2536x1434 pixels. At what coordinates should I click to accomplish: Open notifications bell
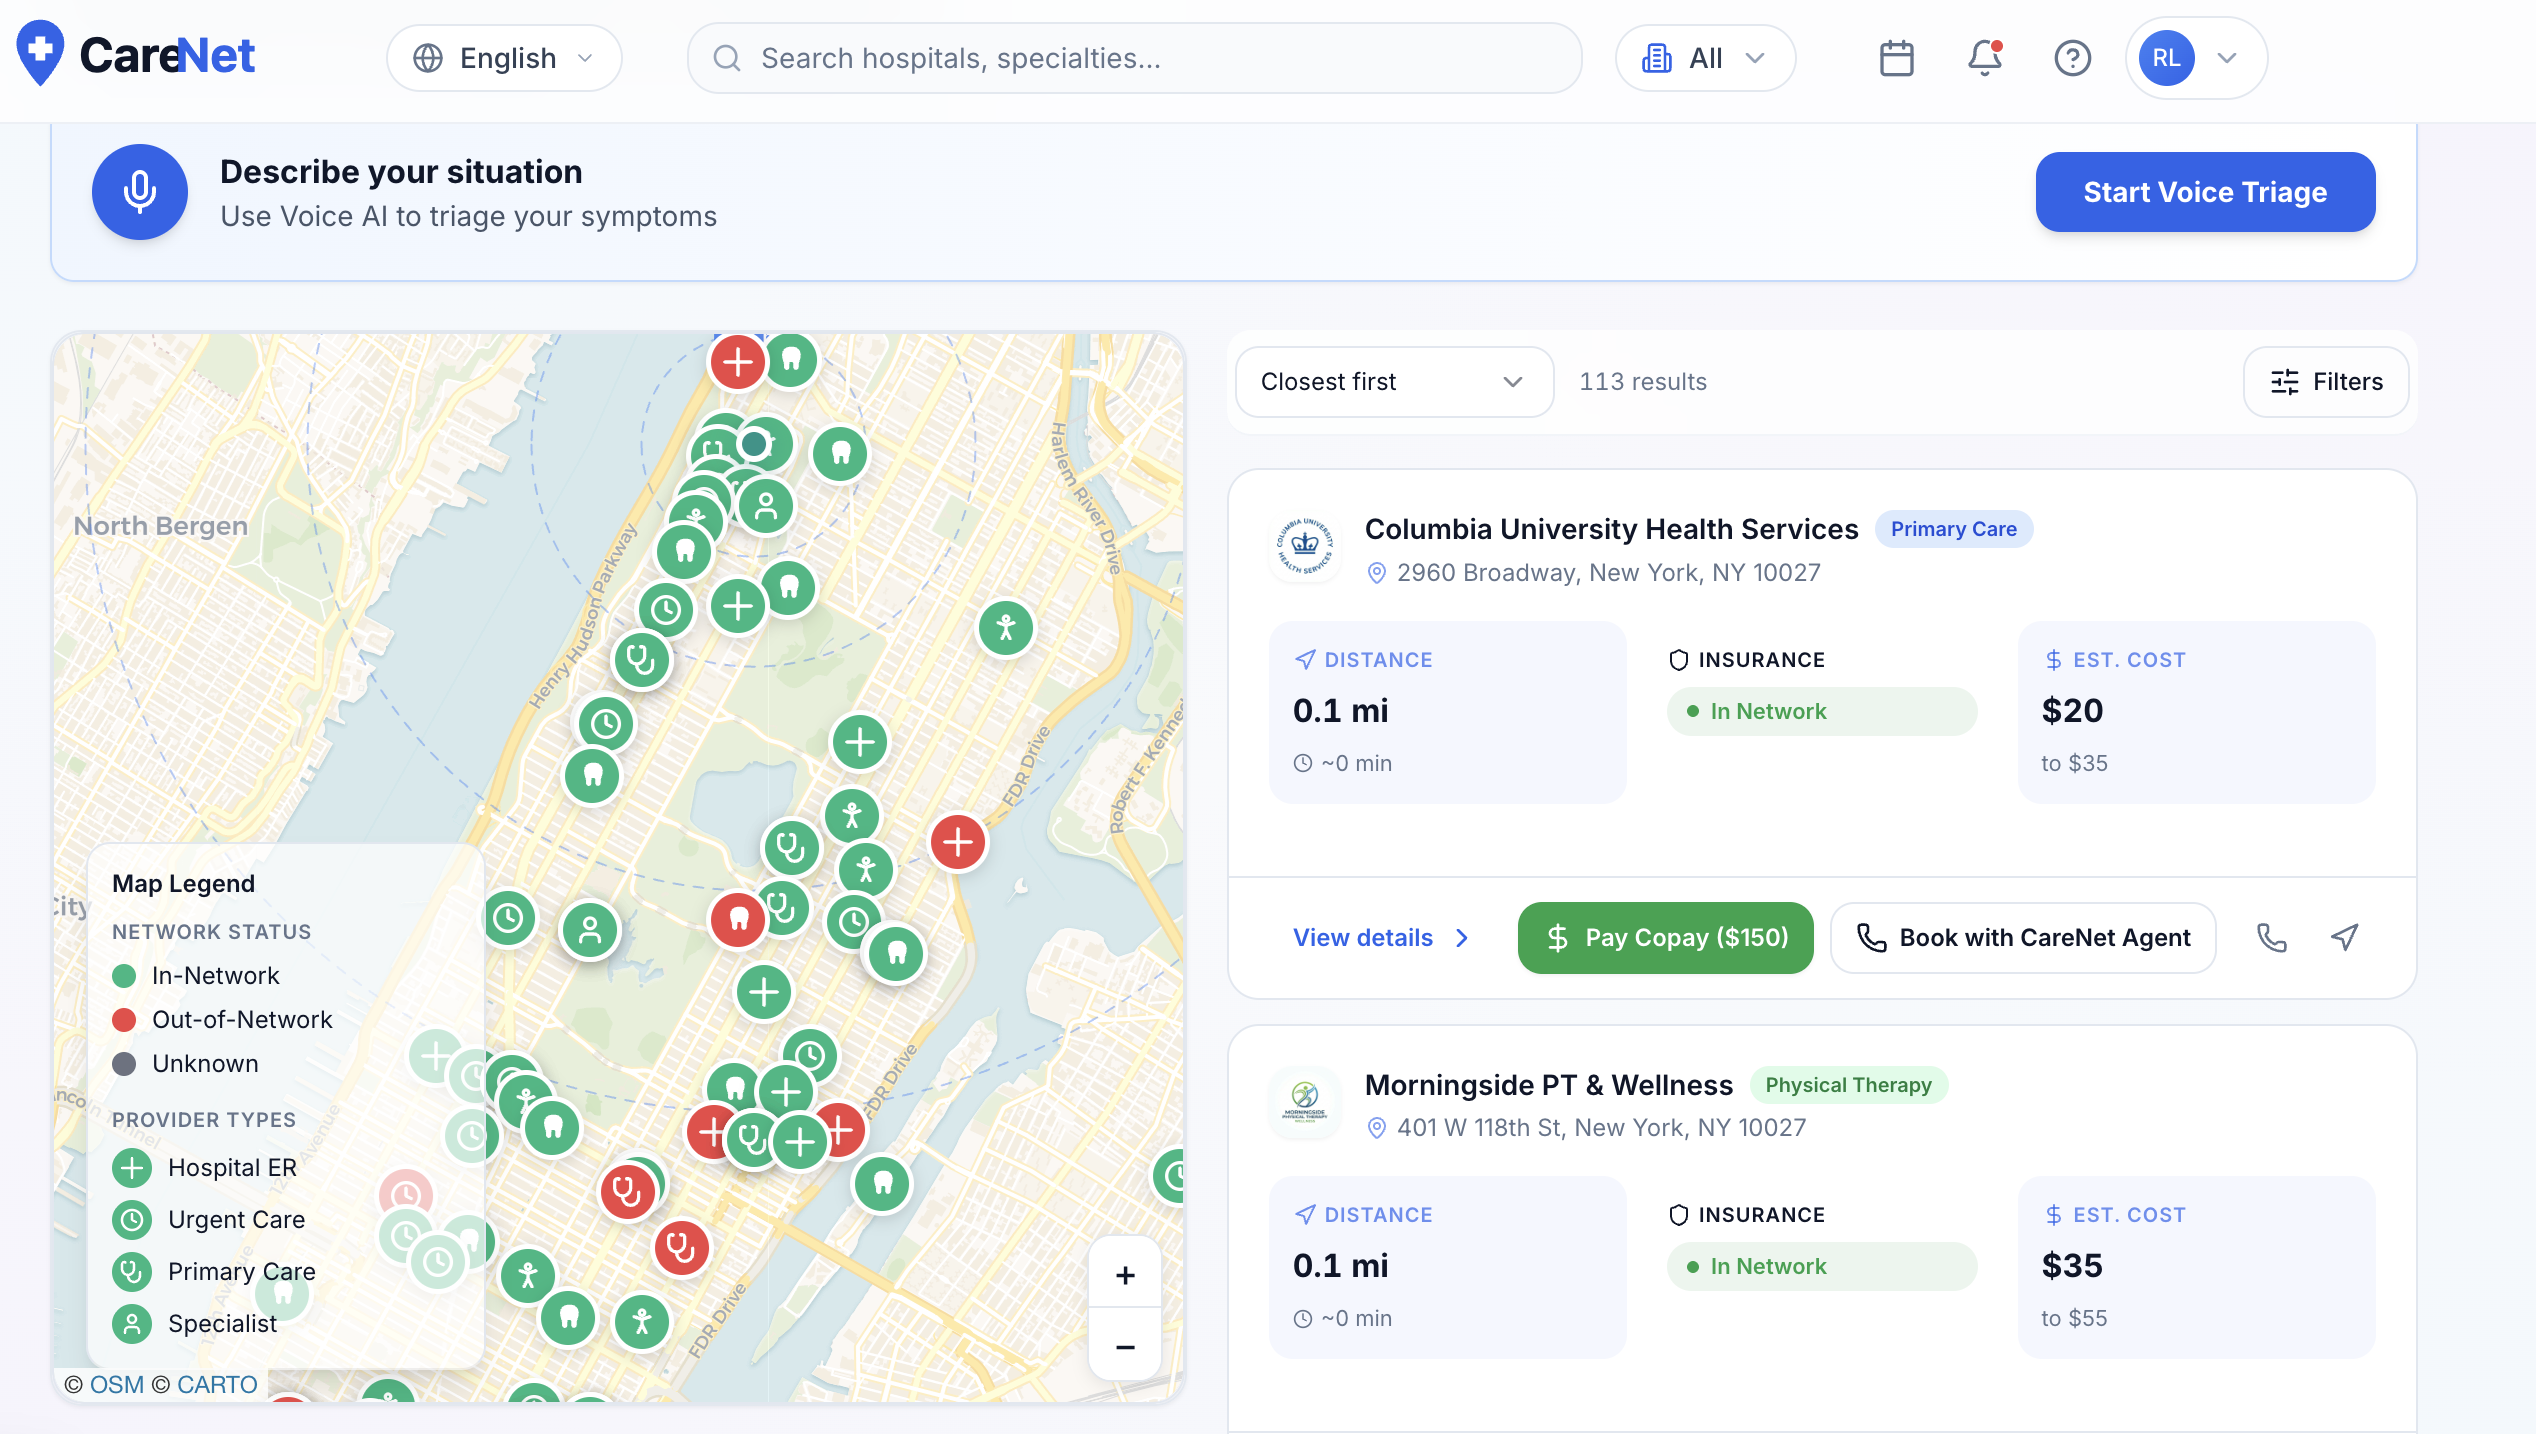[x=1985, y=58]
